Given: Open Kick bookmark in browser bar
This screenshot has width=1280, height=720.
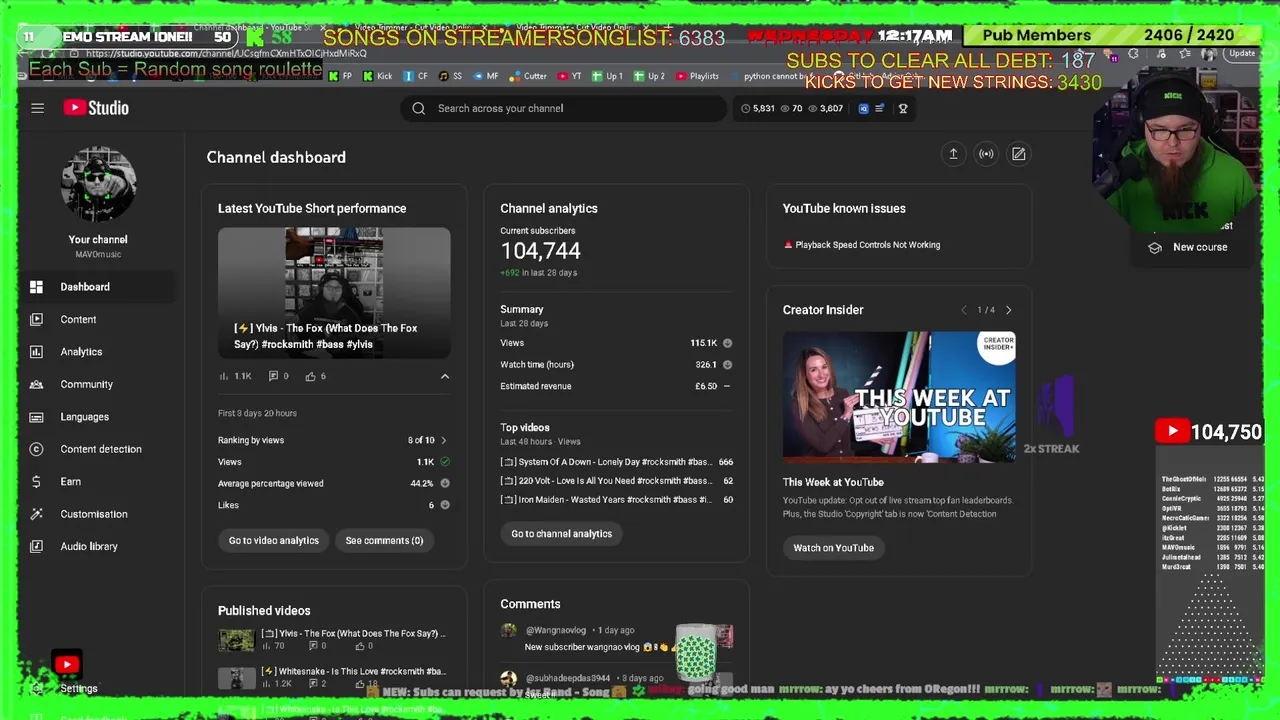Looking at the screenshot, I should point(378,76).
